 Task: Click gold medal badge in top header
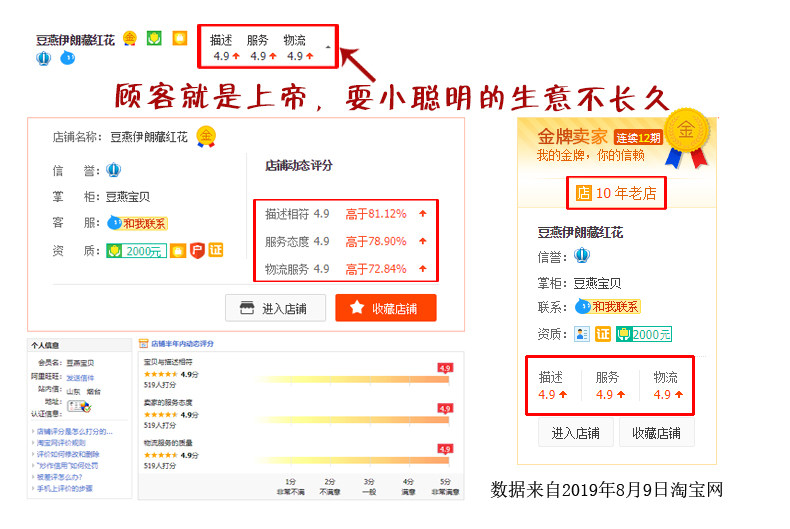click(130, 38)
